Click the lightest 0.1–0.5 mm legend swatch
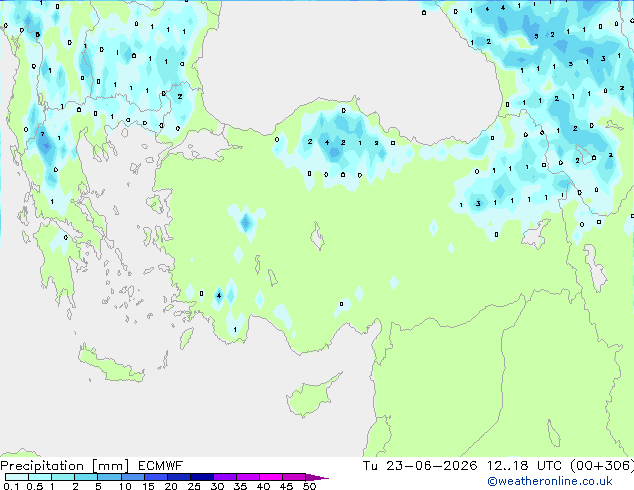This screenshot has height=490, width=634. pyautogui.click(x=17, y=477)
